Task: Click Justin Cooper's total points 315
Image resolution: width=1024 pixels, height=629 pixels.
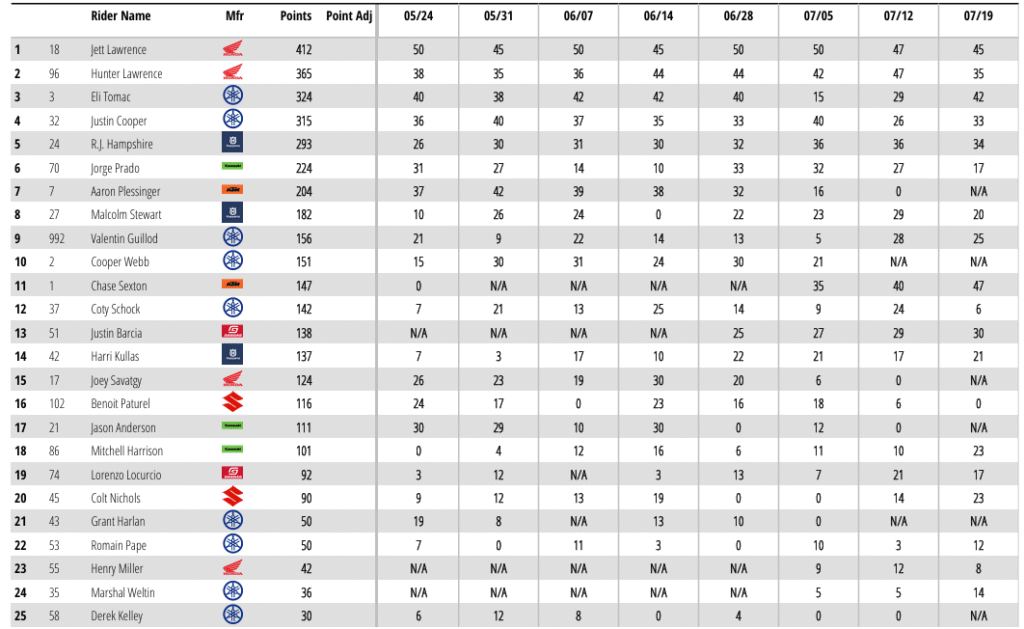Action: [304, 121]
